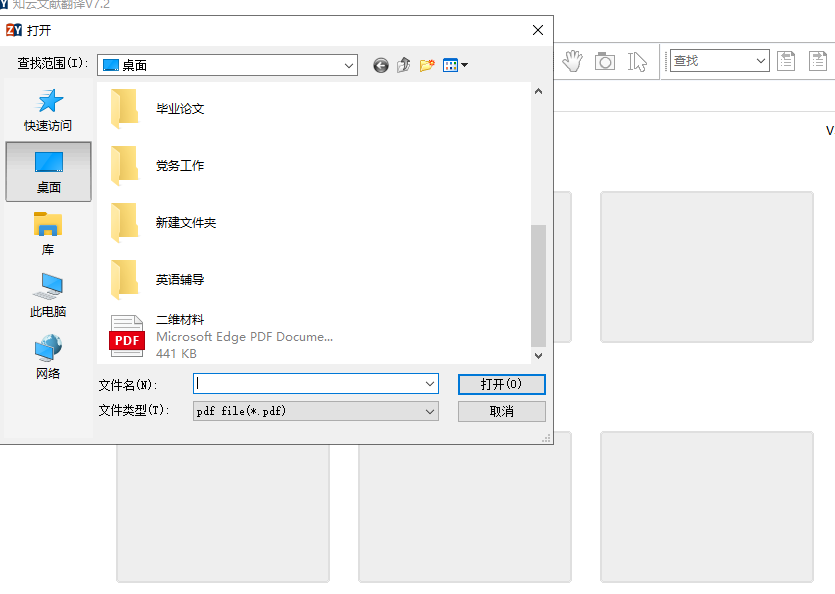835x594 pixels.
Task: Click the camera capture tool icon
Action: click(604, 60)
